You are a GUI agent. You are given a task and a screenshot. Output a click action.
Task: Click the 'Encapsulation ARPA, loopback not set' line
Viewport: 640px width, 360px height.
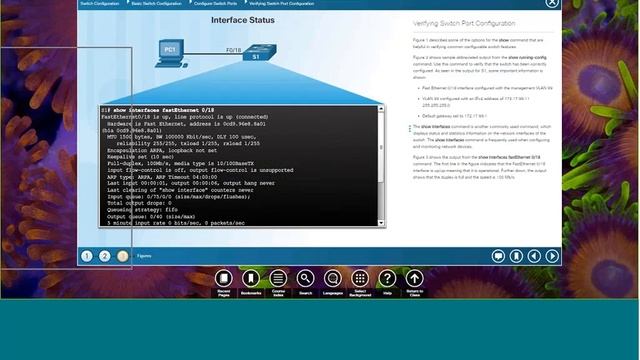(x=162, y=150)
